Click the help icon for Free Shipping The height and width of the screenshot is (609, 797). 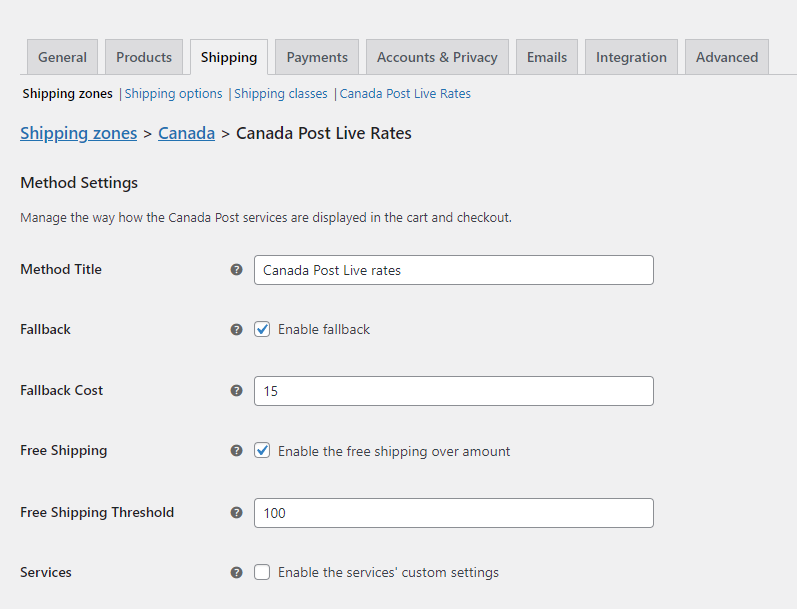pos(236,450)
